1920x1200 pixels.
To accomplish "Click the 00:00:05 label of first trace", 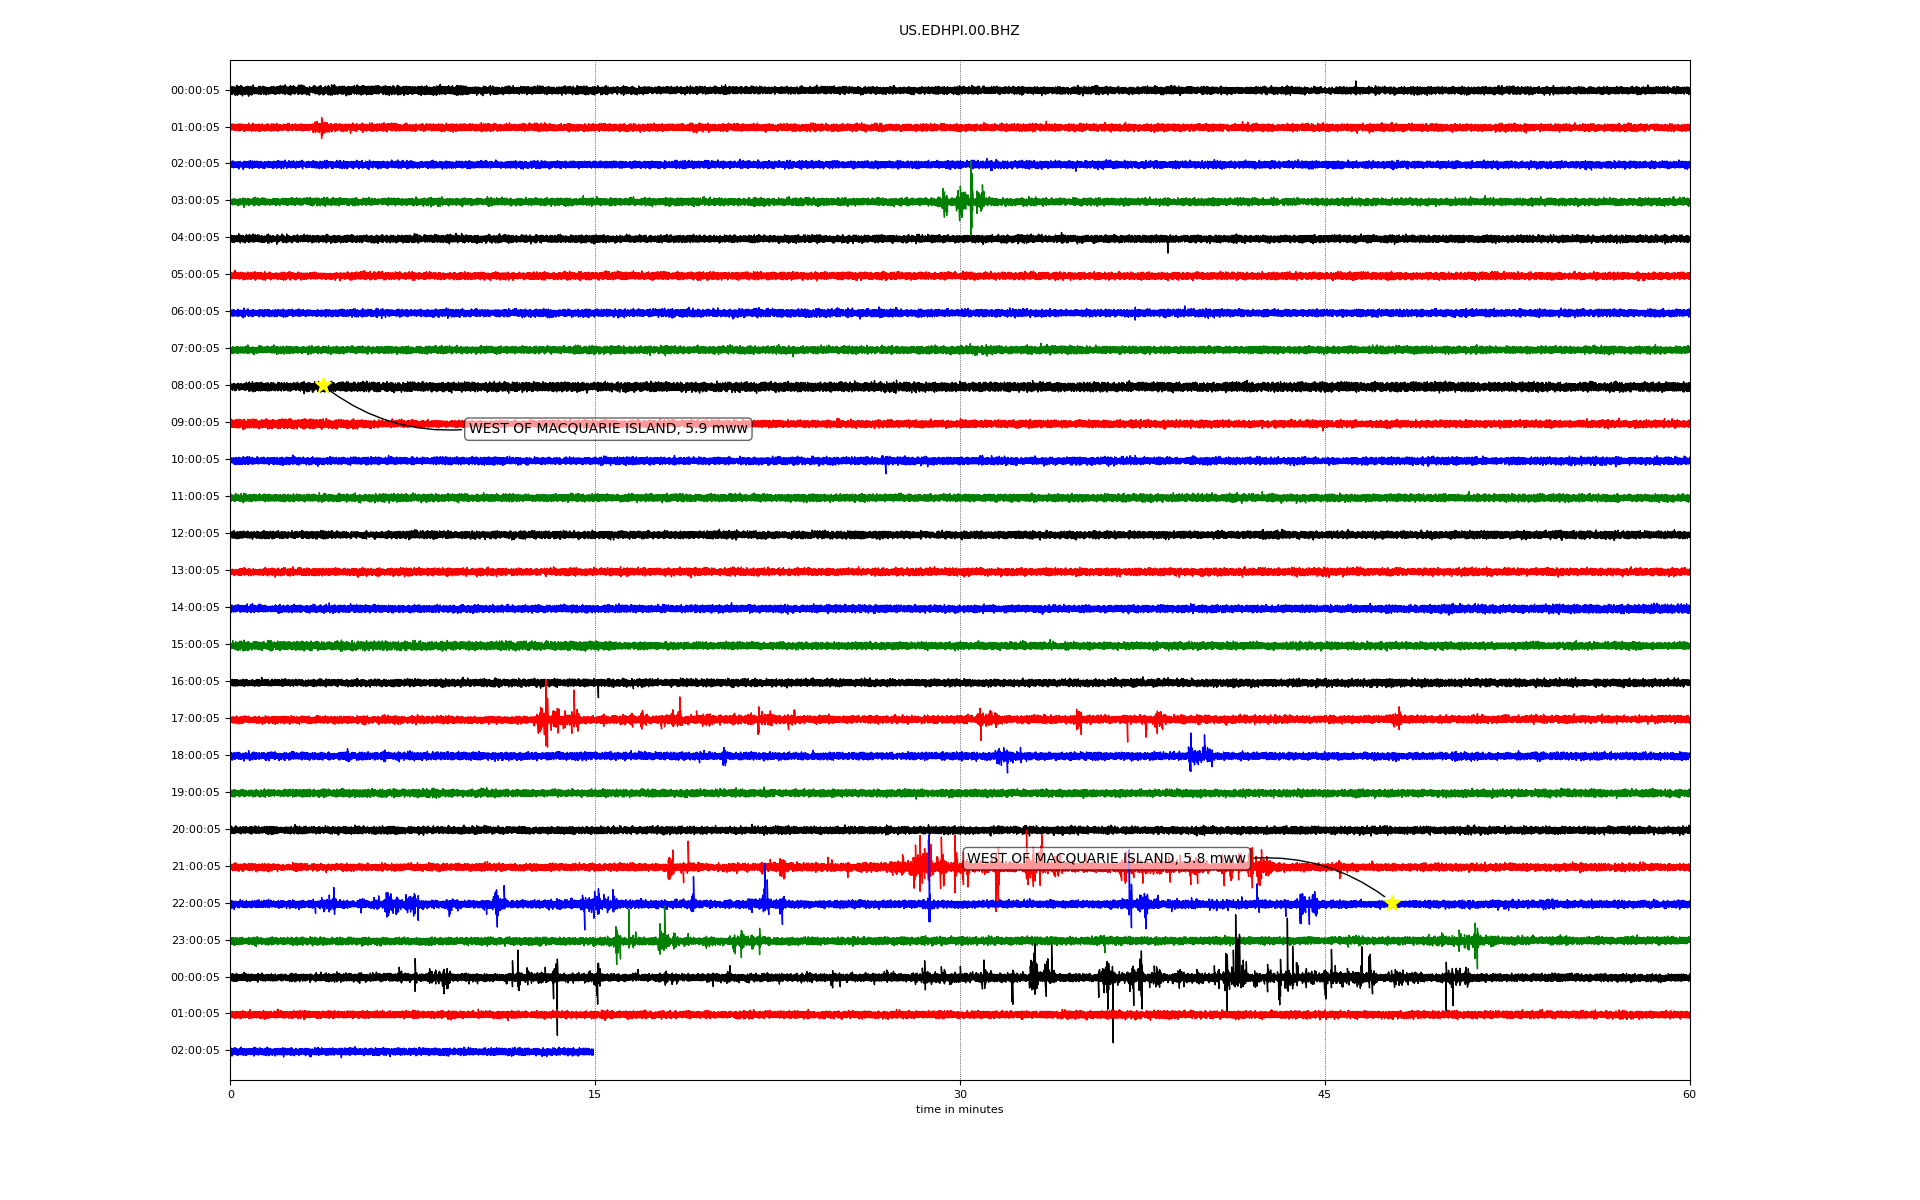I will click(195, 91).
